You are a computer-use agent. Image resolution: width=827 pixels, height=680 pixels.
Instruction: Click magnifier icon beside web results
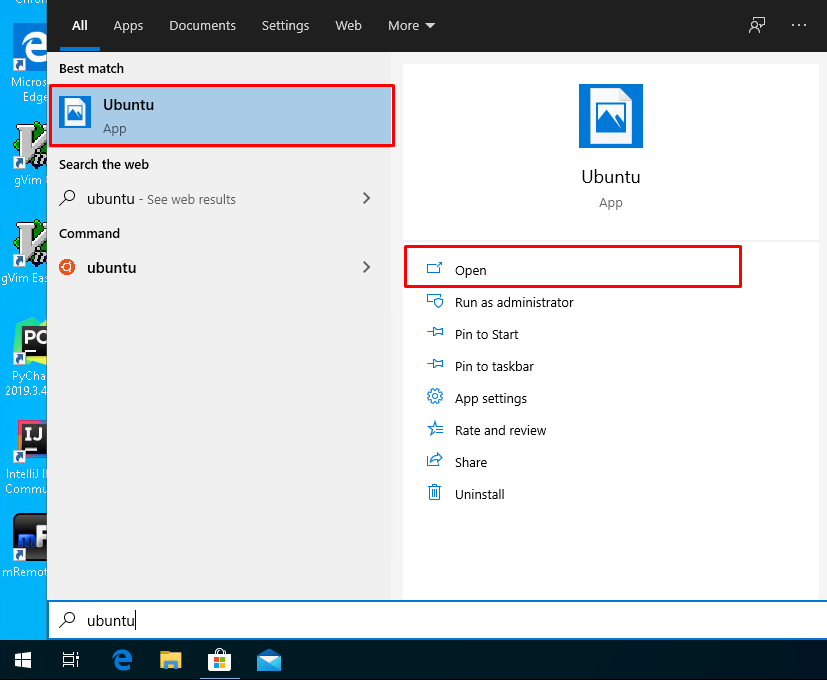[x=68, y=198]
